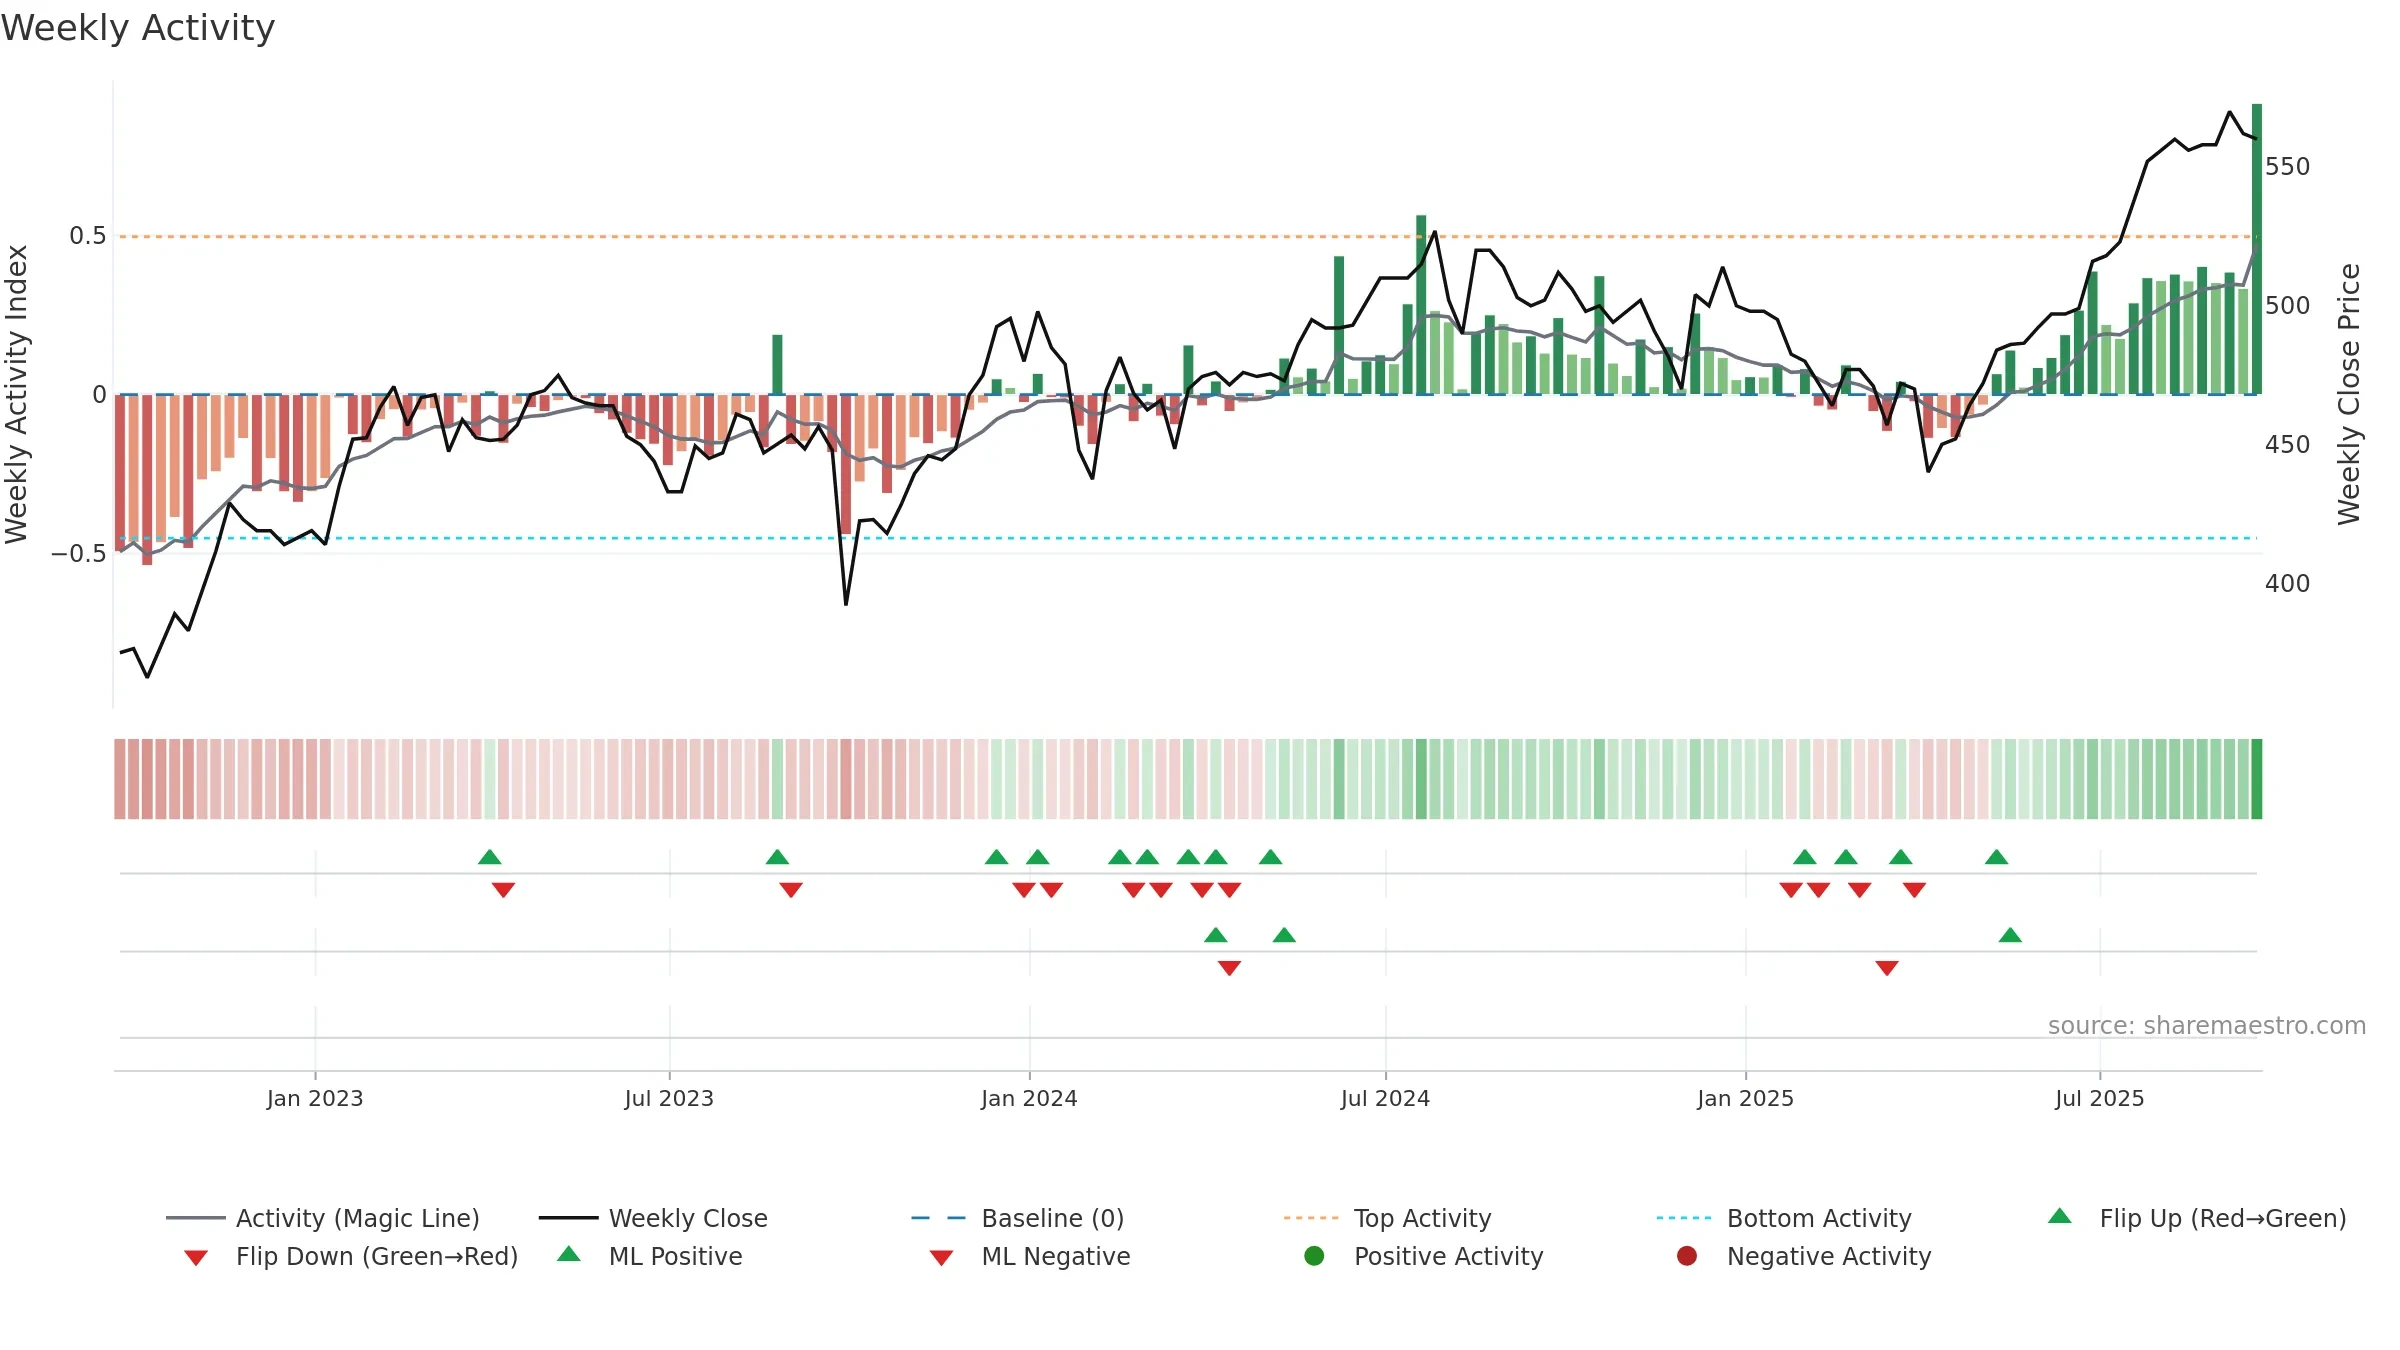Toggle the ML Positive legend entry
This screenshot has width=2400, height=1350.
[x=650, y=1256]
